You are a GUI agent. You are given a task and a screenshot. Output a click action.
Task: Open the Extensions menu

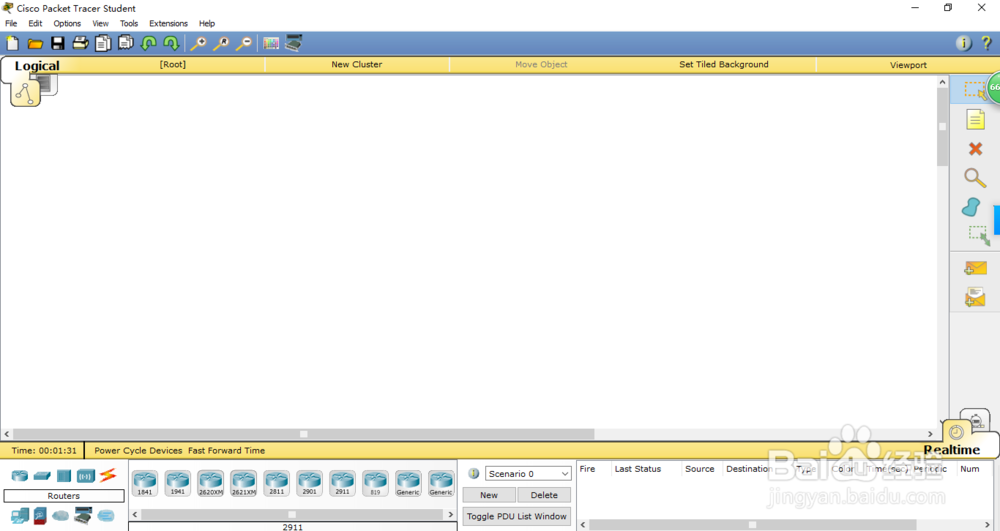point(168,23)
